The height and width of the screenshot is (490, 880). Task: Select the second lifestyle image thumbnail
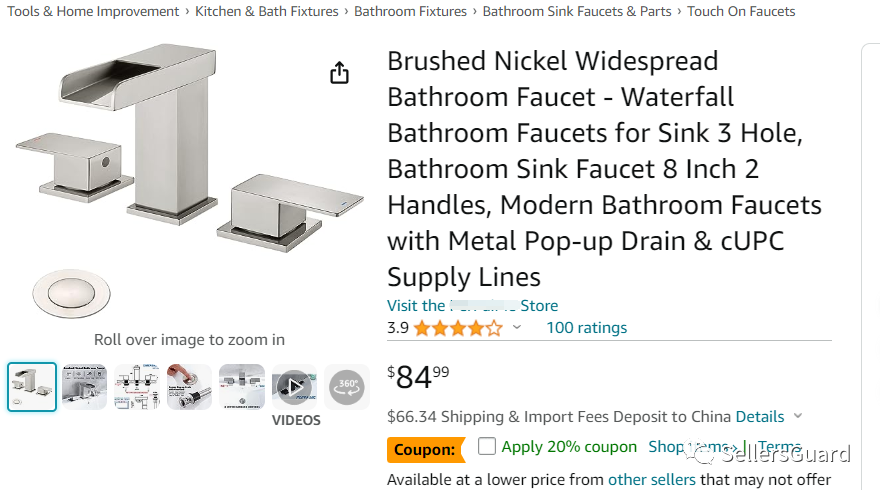[84, 386]
